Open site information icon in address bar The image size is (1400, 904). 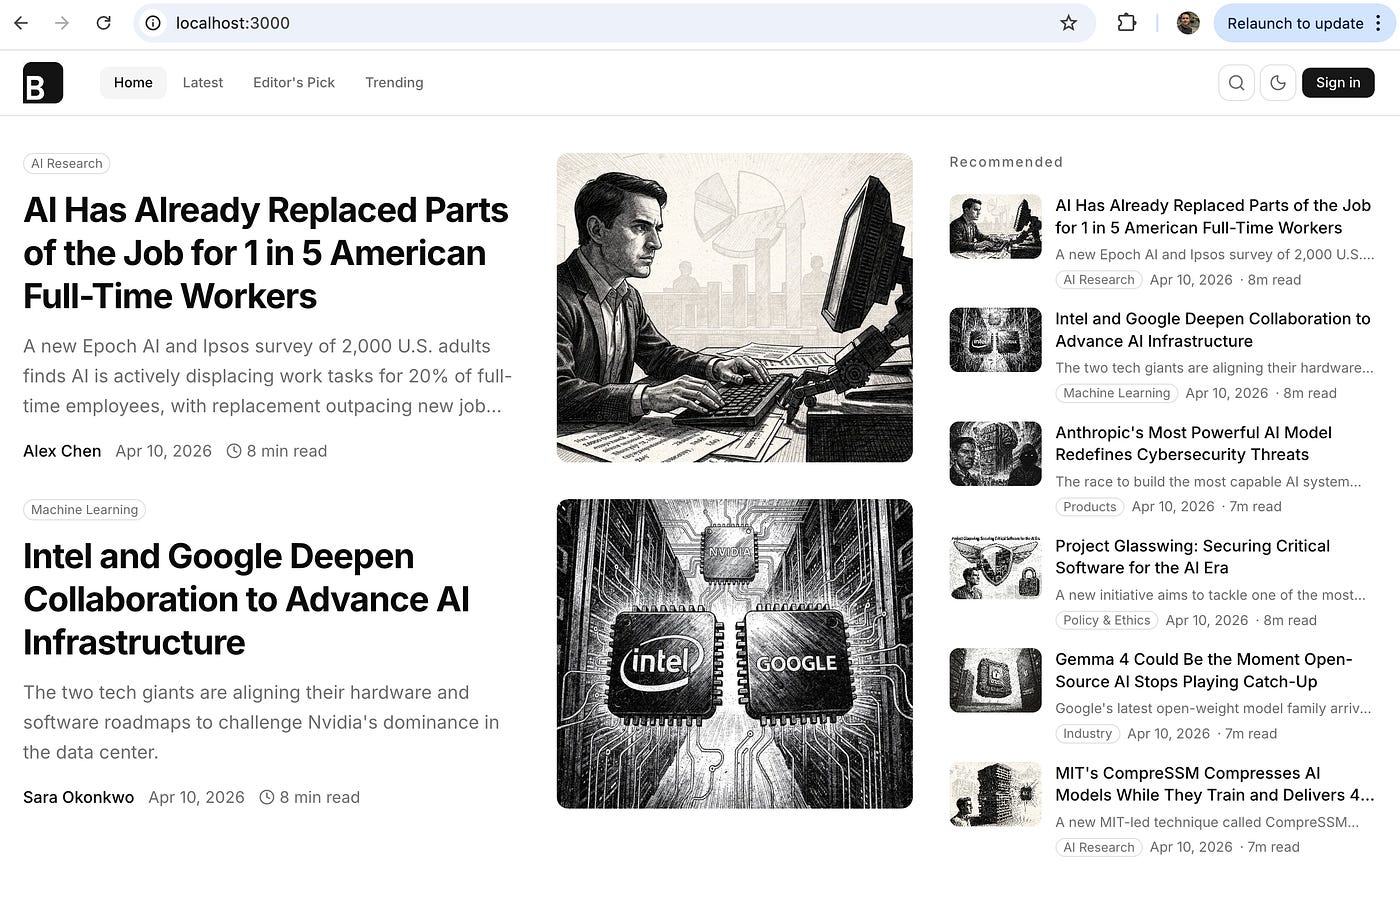pos(153,23)
